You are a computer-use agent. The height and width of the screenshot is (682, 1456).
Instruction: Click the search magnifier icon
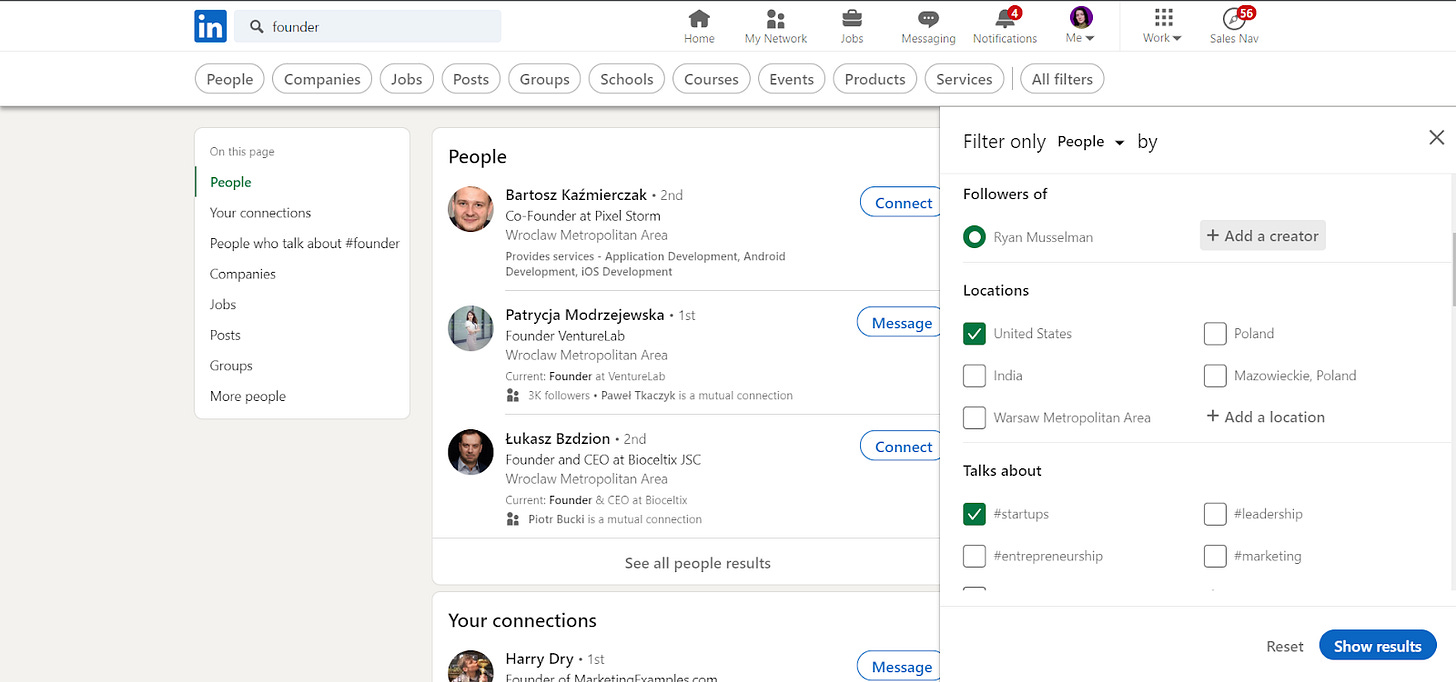pyautogui.click(x=257, y=27)
